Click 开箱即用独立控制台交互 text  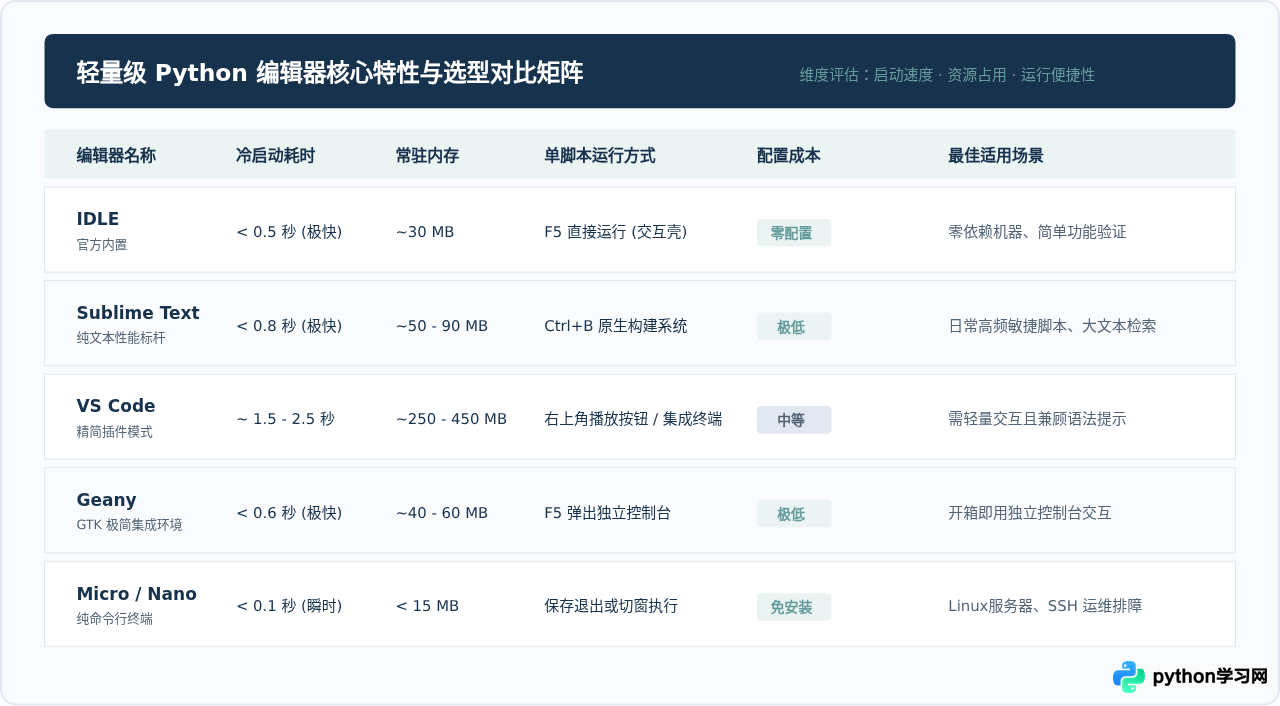pos(1030,513)
